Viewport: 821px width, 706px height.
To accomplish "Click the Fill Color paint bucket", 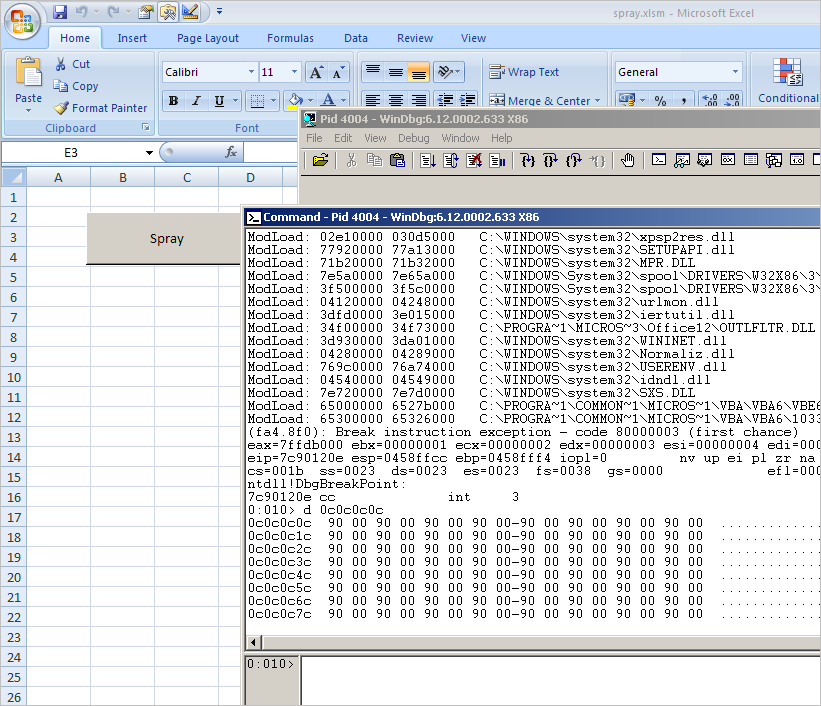I will tap(295, 101).
